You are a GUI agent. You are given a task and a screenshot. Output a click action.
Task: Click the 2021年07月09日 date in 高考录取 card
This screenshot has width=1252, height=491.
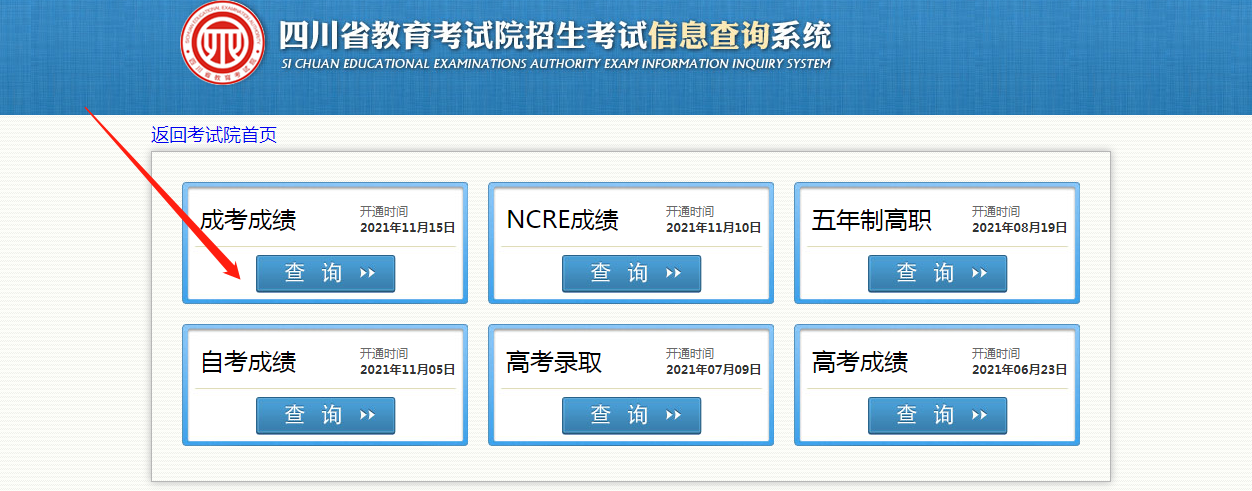click(x=713, y=370)
